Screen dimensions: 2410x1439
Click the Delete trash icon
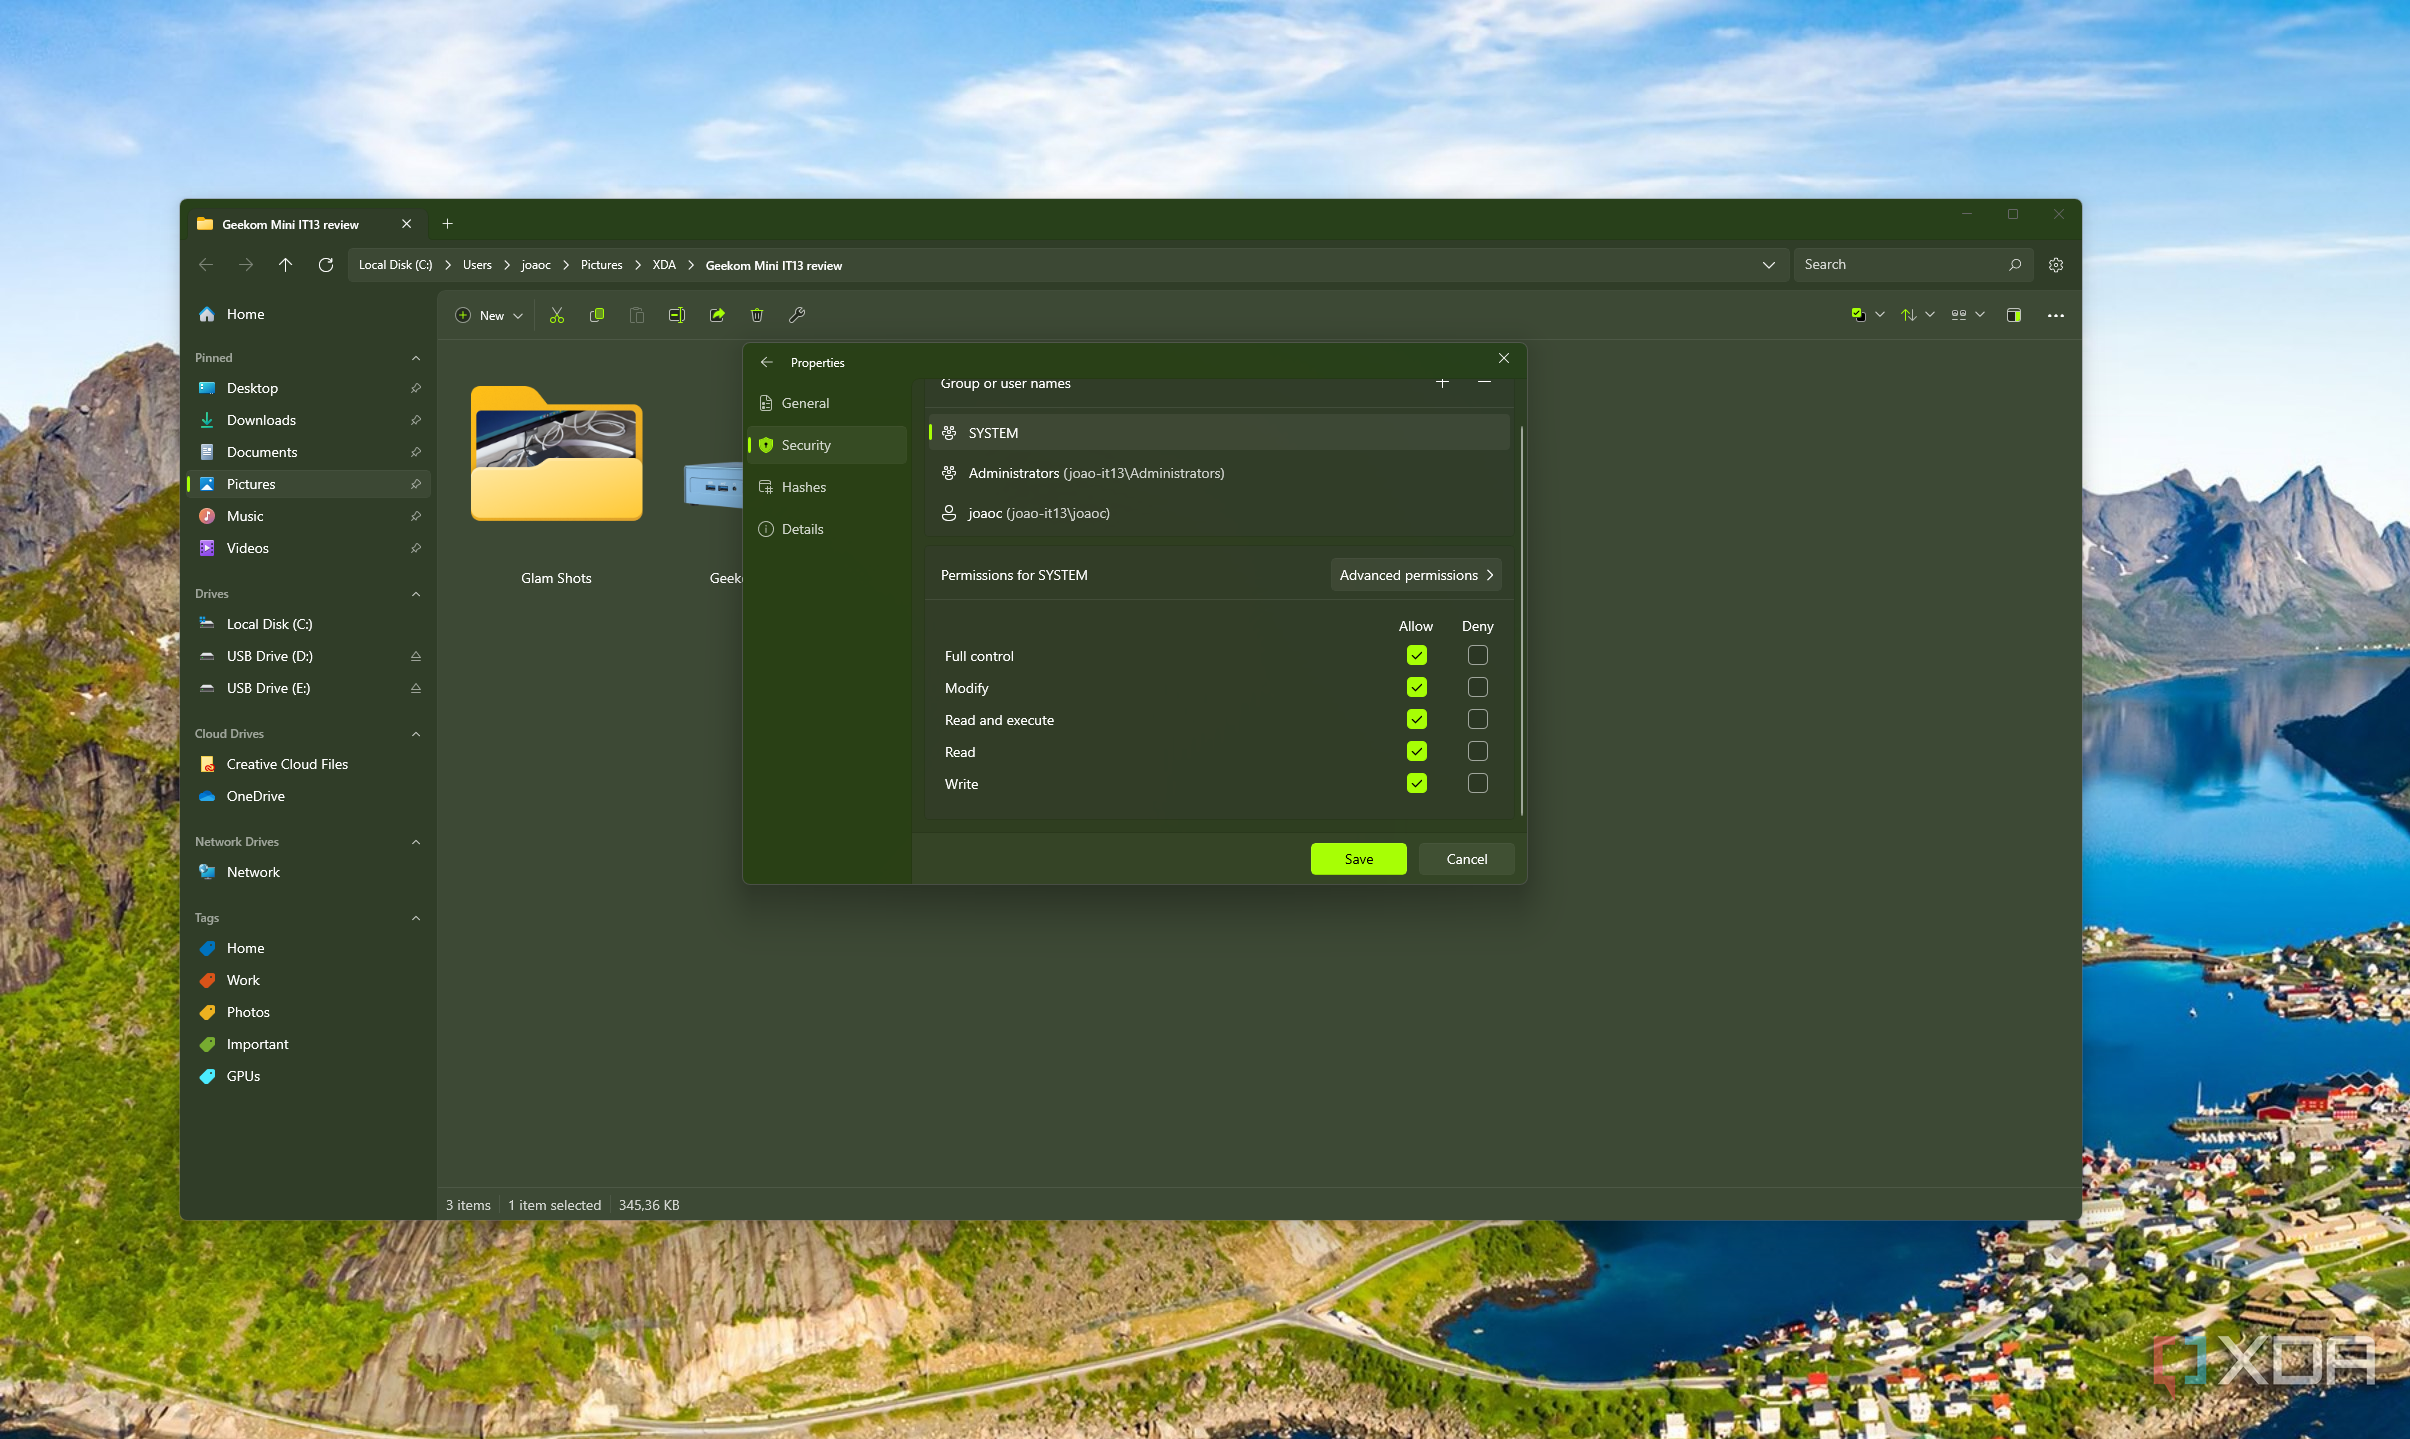pos(757,315)
